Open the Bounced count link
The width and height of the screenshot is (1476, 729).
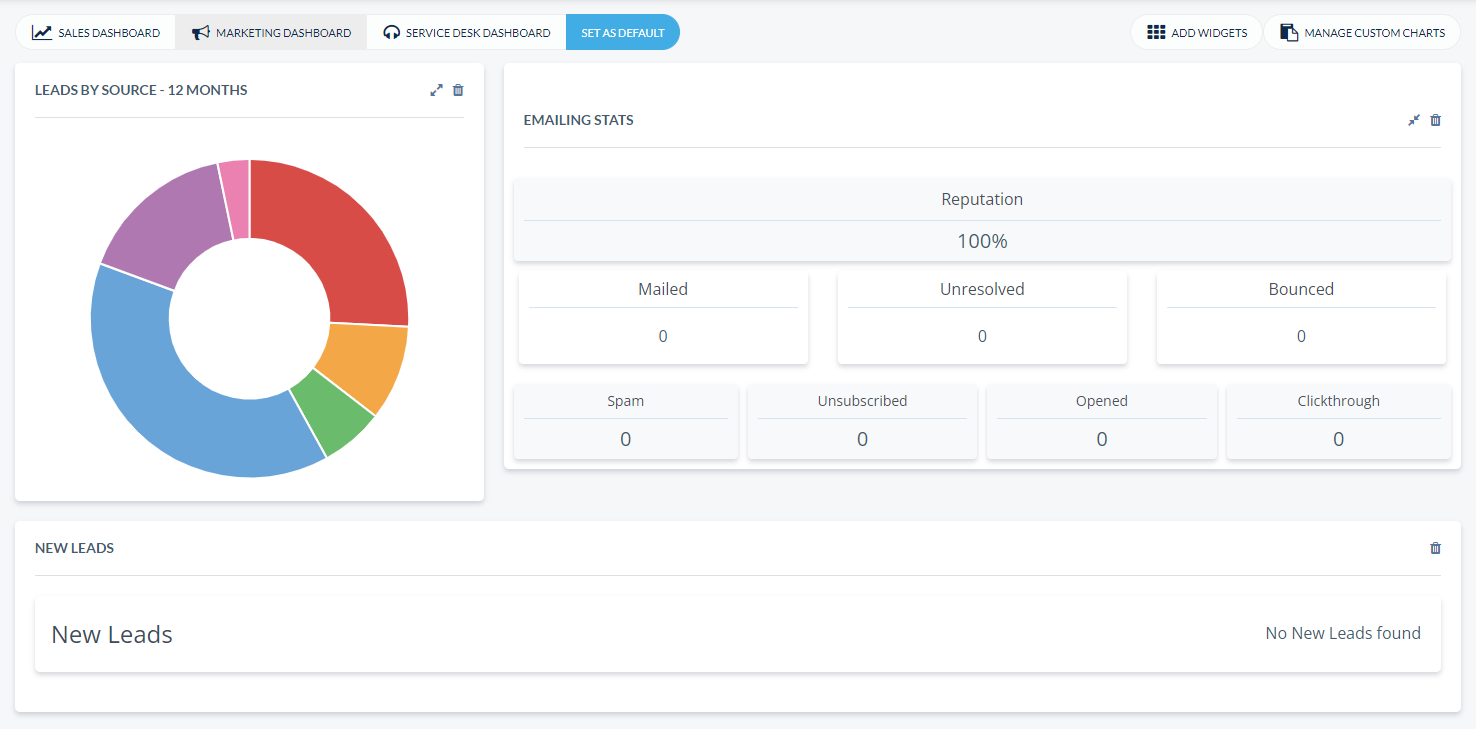point(1301,337)
